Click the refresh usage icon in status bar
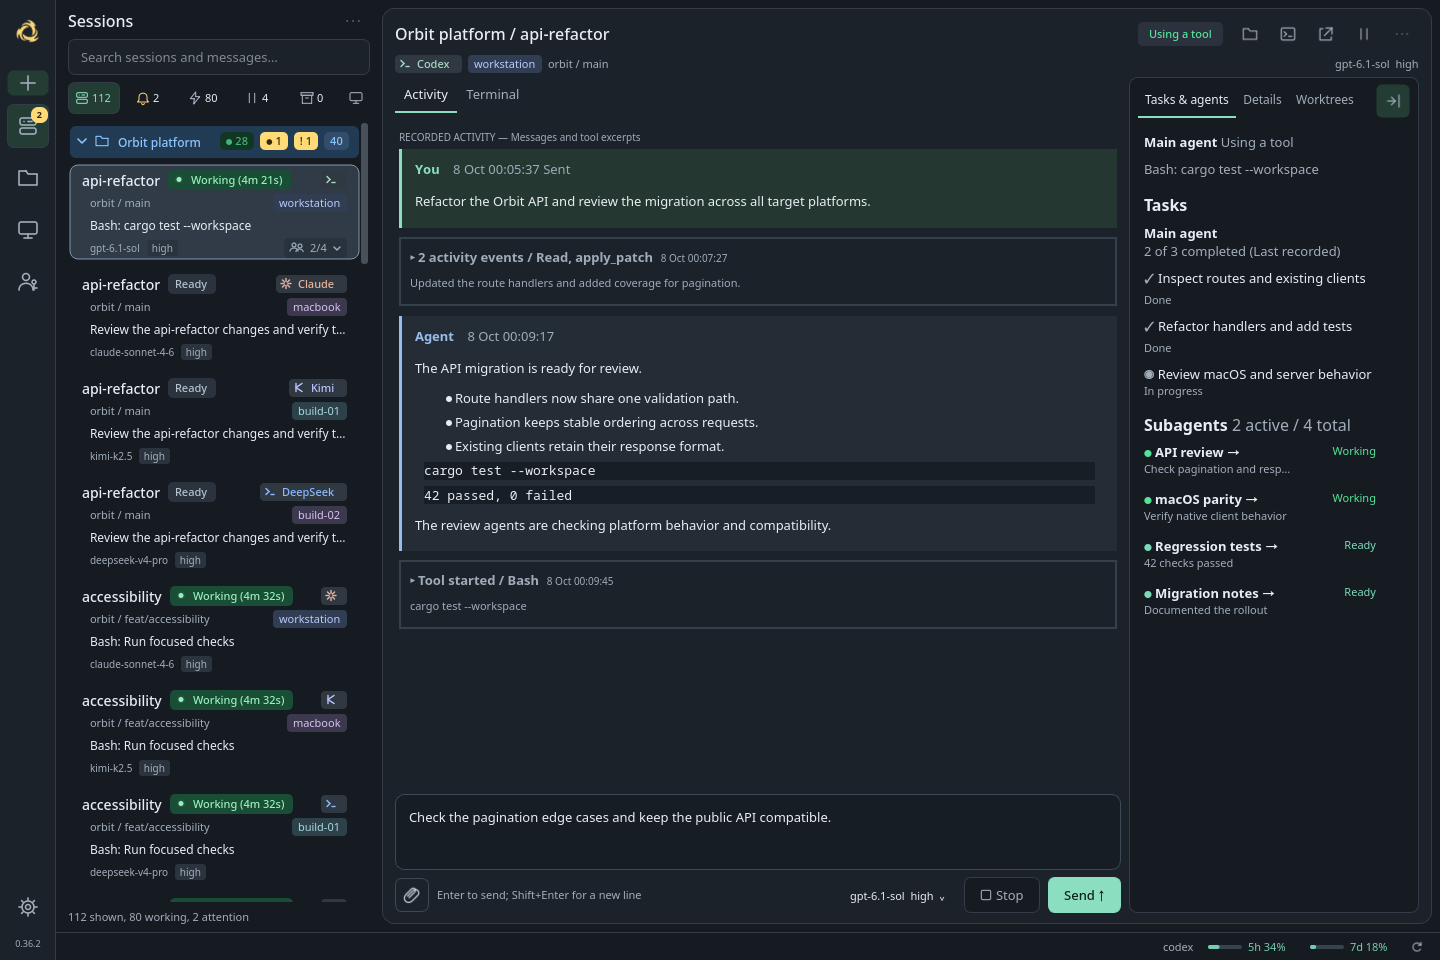Viewport: 1440px width, 960px height. [1417, 947]
